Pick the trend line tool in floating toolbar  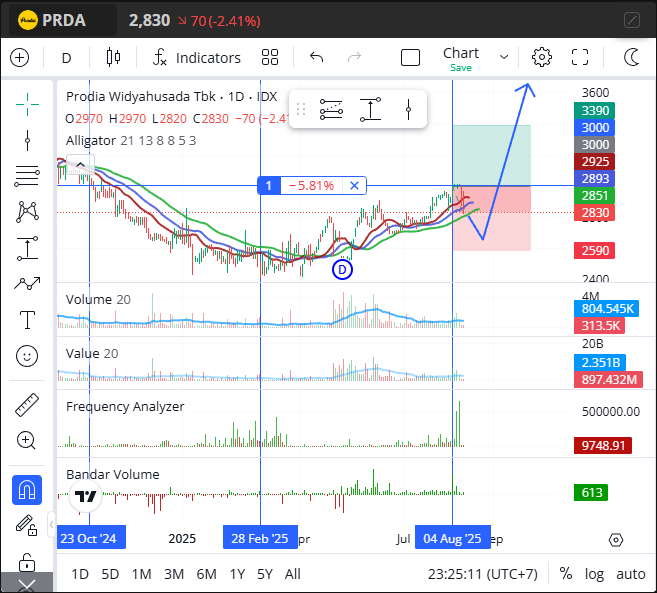331,109
